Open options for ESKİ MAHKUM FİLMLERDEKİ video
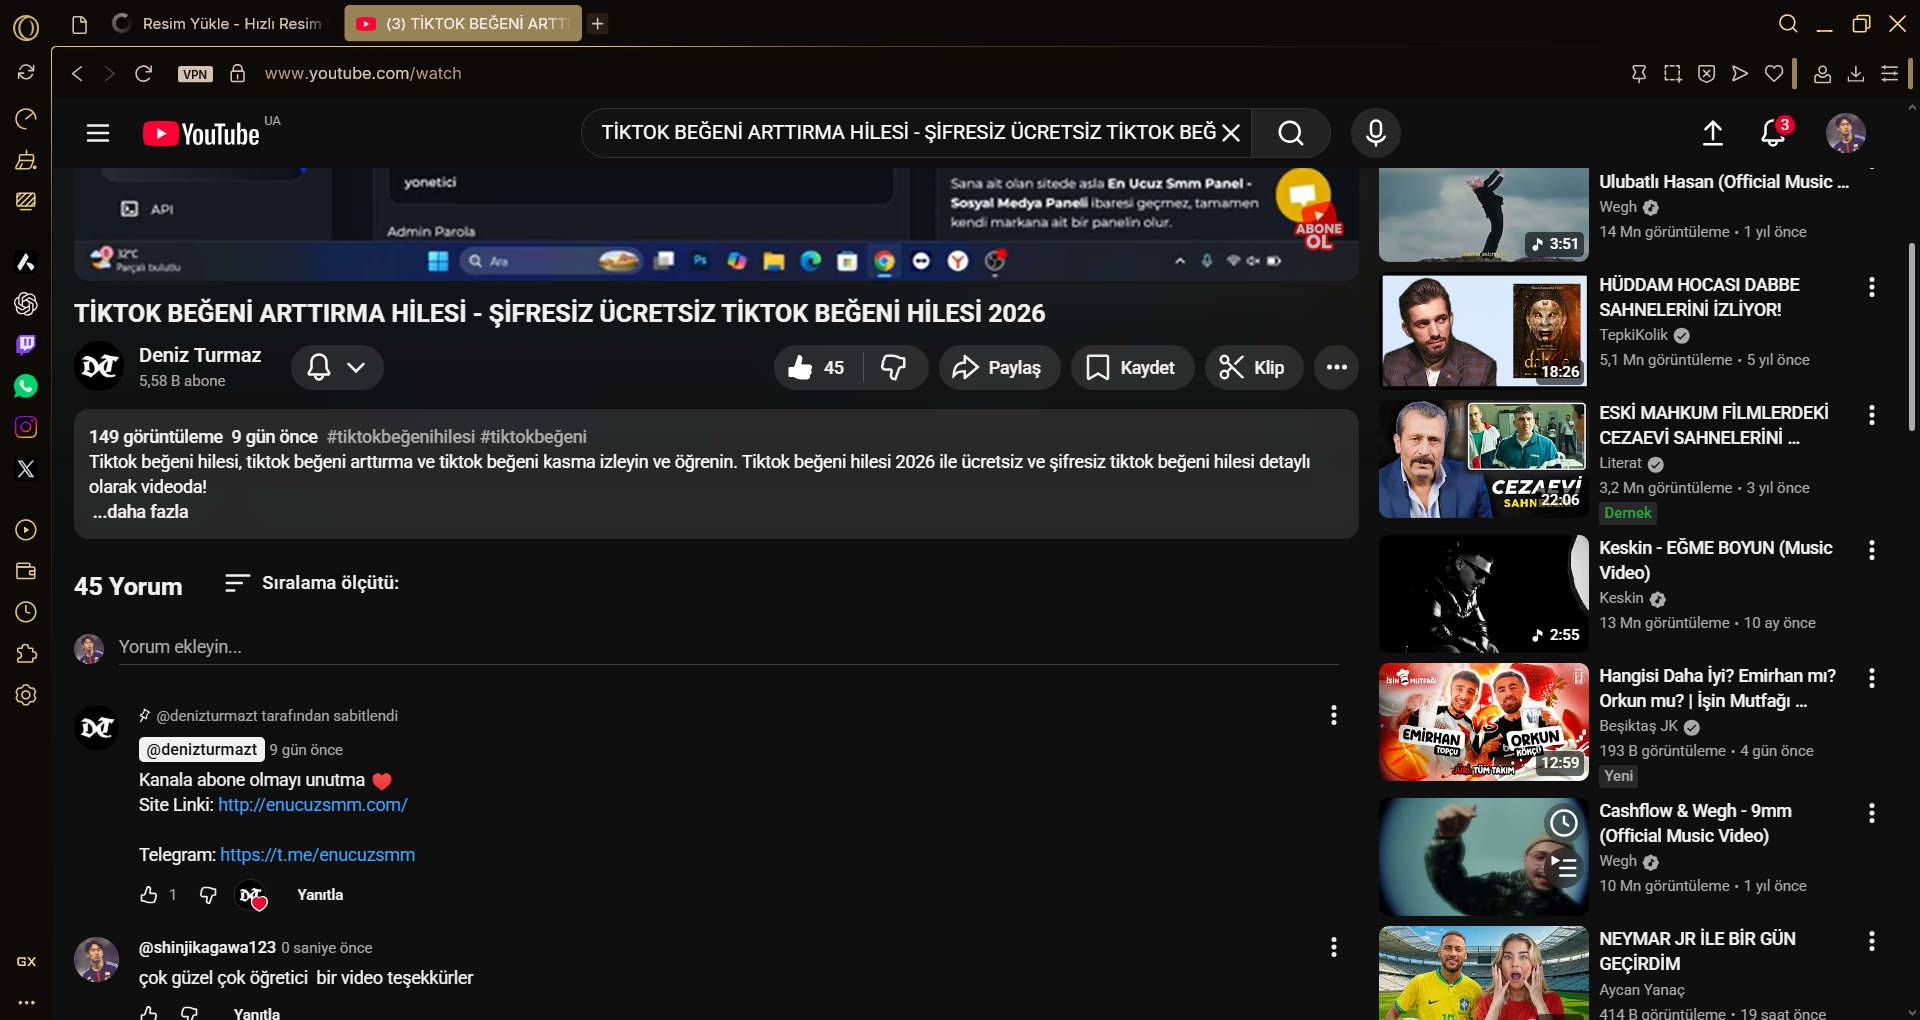 click(x=1872, y=415)
